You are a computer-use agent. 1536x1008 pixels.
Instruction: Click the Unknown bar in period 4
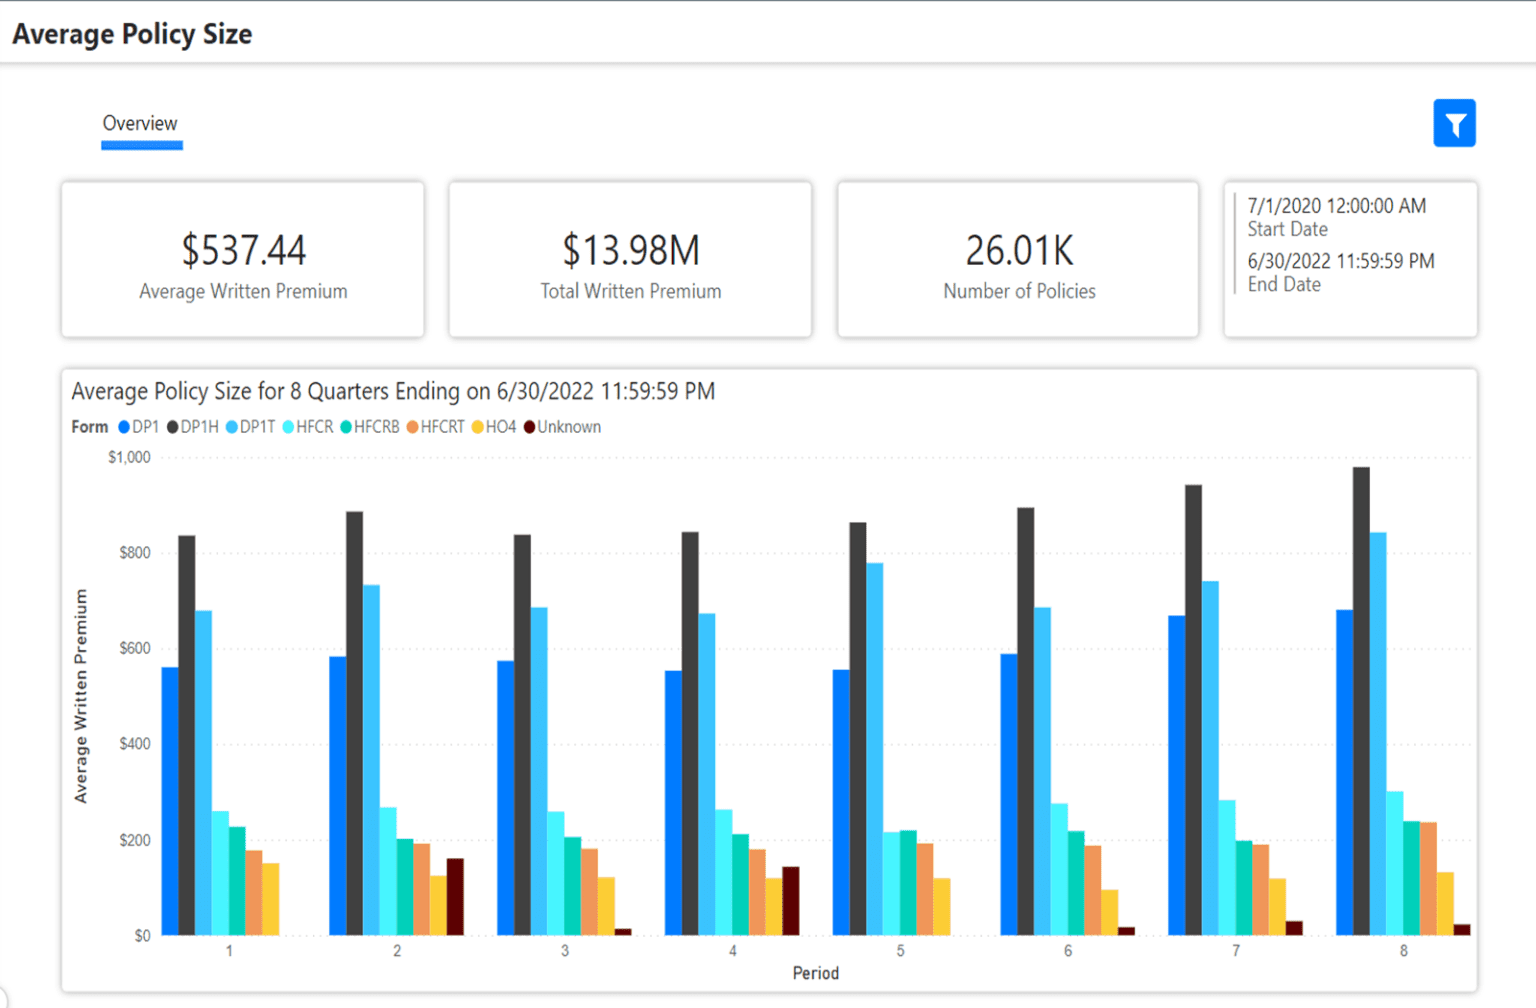(x=791, y=901)
